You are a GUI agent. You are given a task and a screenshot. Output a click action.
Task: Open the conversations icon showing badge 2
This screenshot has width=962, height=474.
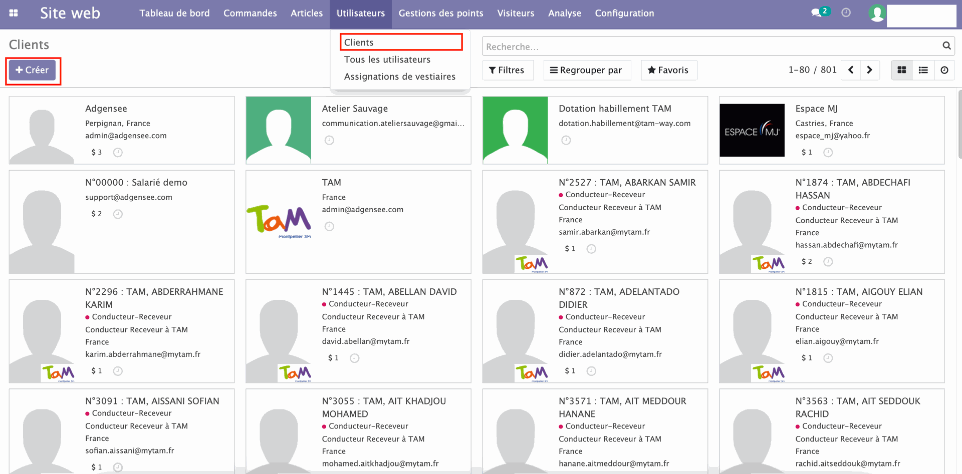(x=820, y=12)
